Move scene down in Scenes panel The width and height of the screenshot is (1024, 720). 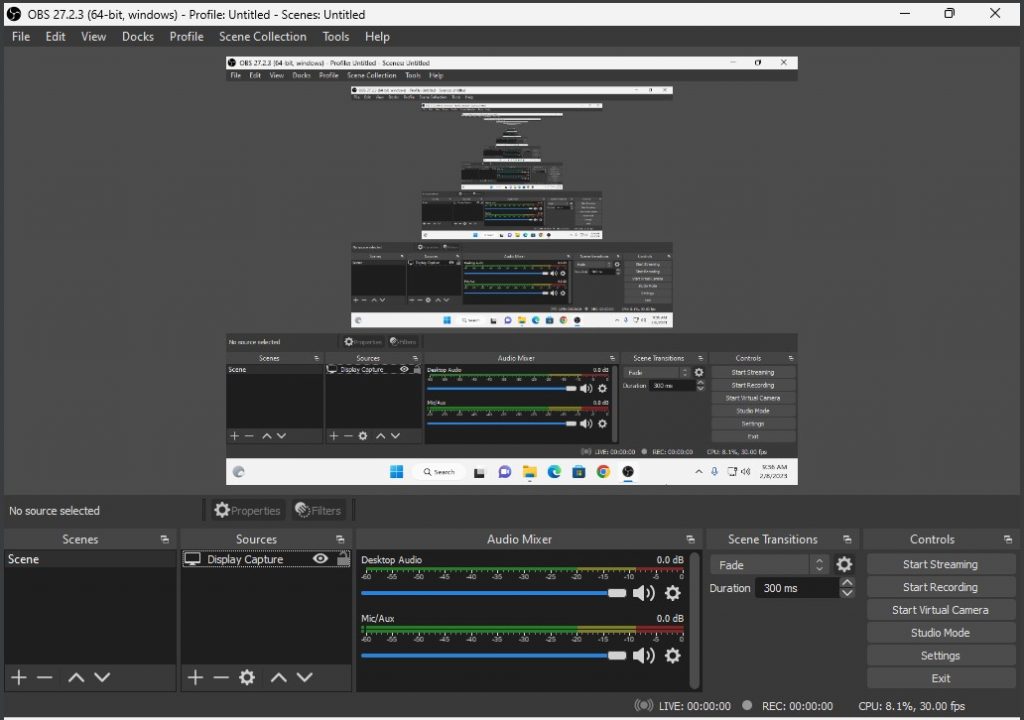[x=102, y=678]
